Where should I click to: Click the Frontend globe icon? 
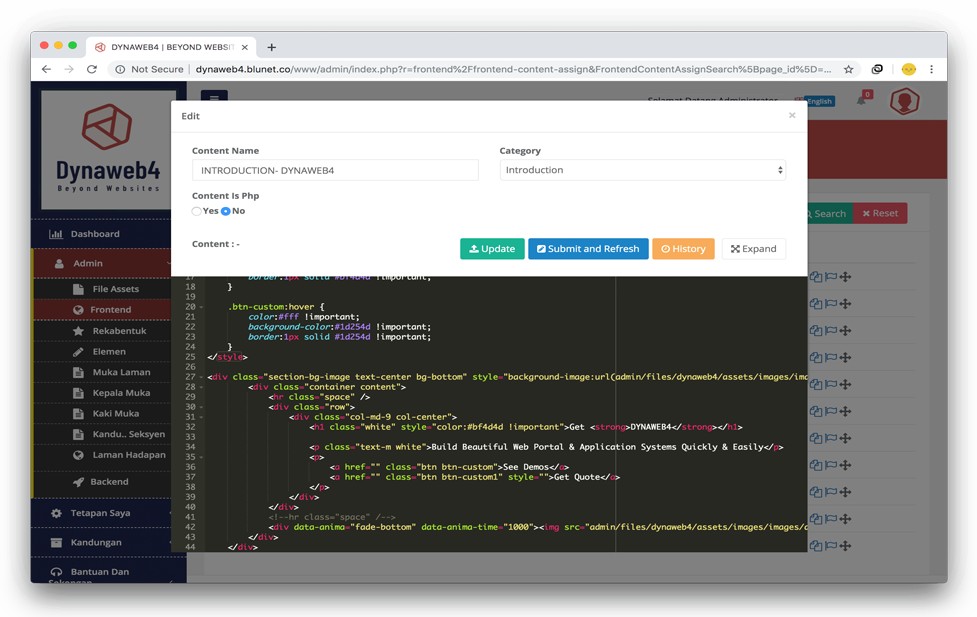78,310
